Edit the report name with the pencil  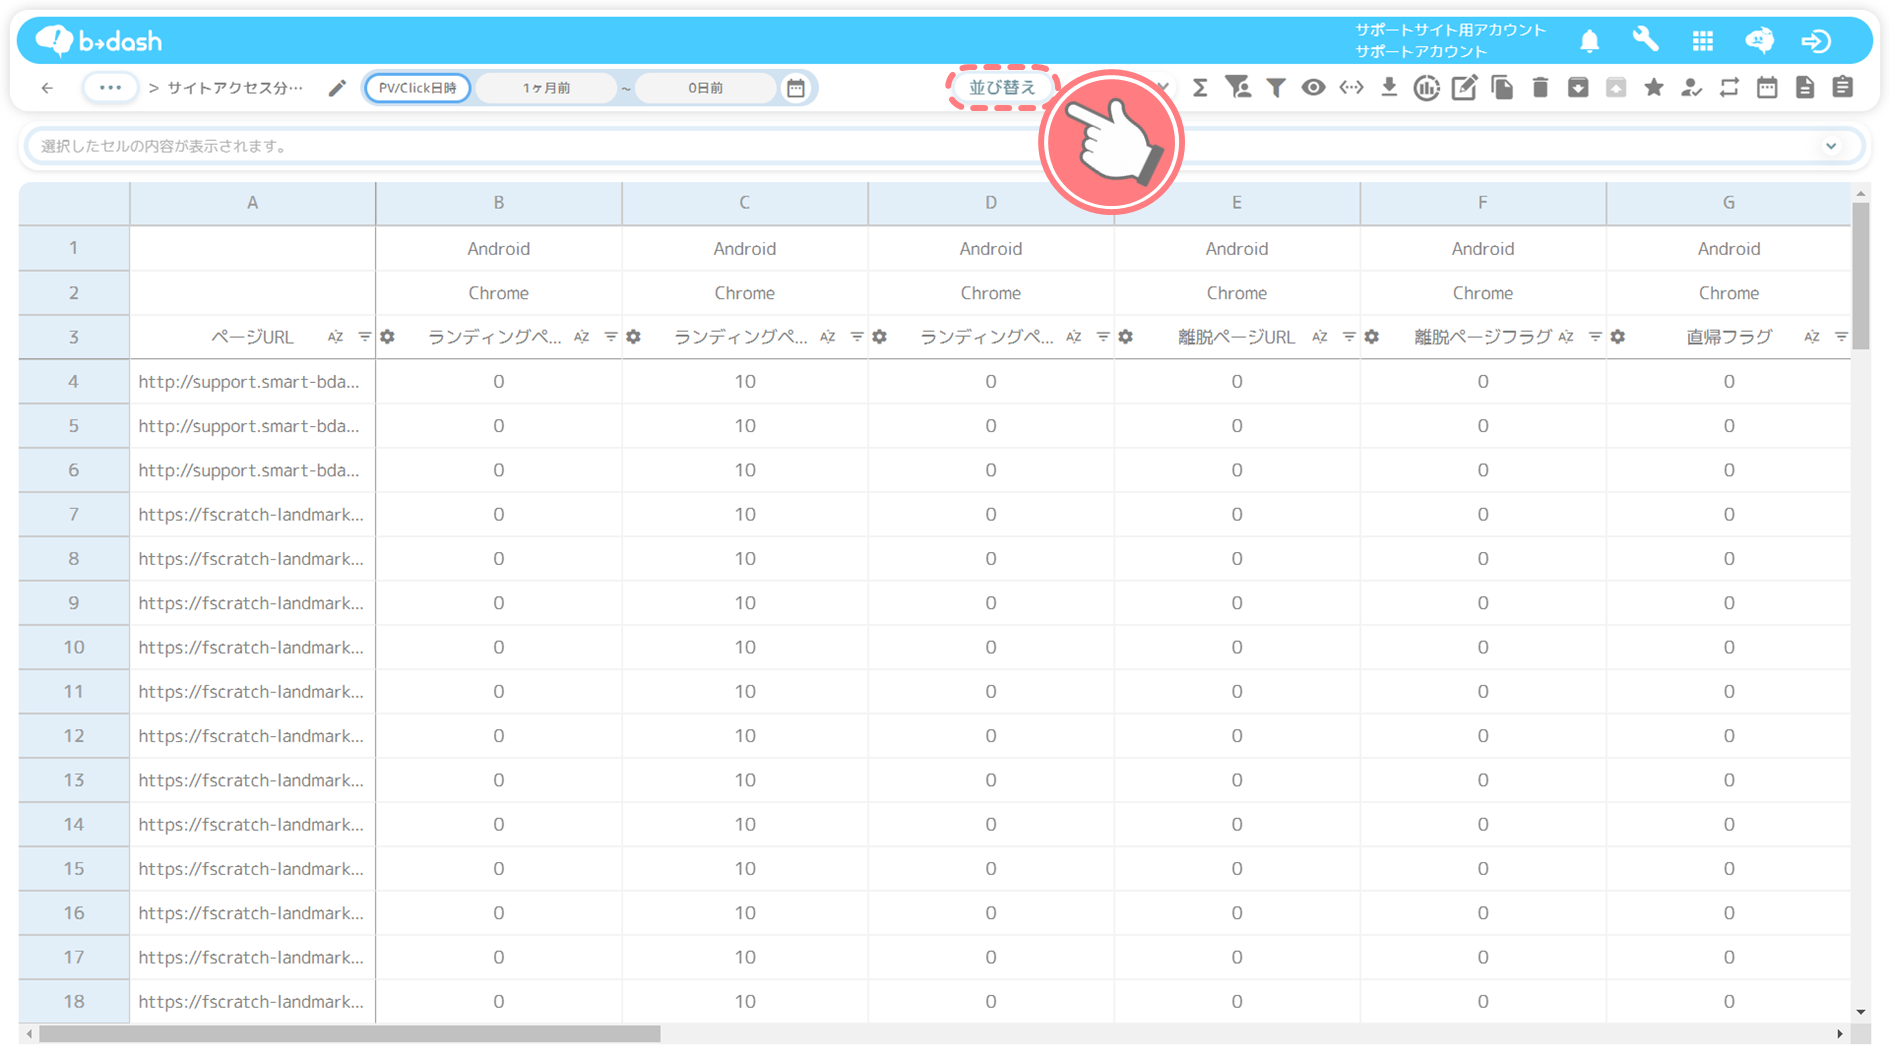(337, 88)
